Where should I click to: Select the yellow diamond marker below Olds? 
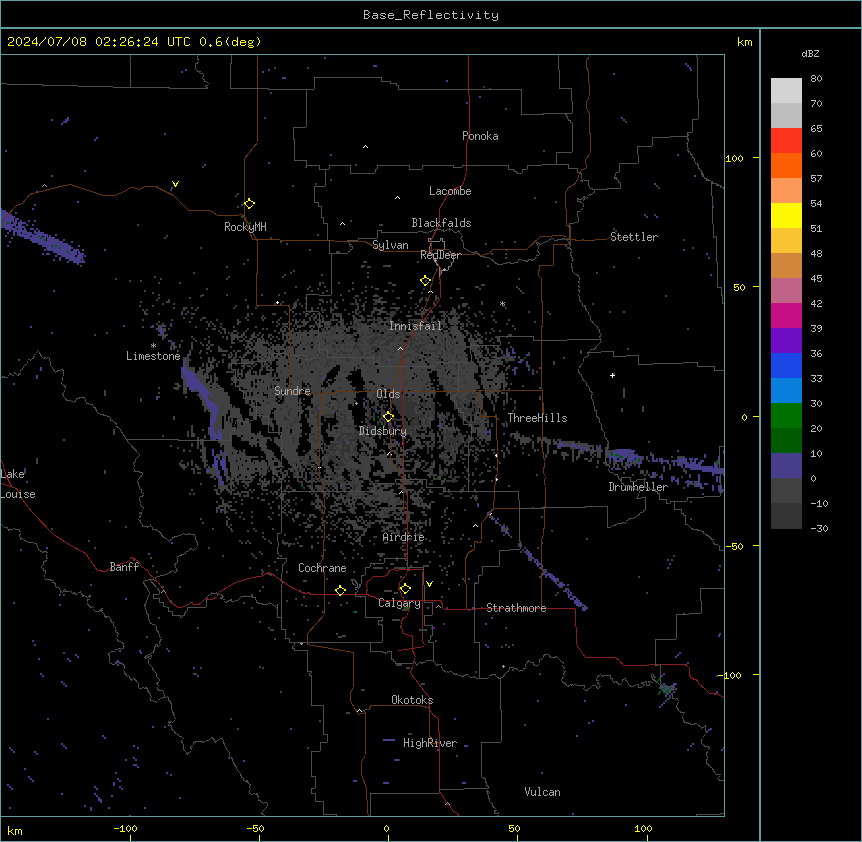388,417
